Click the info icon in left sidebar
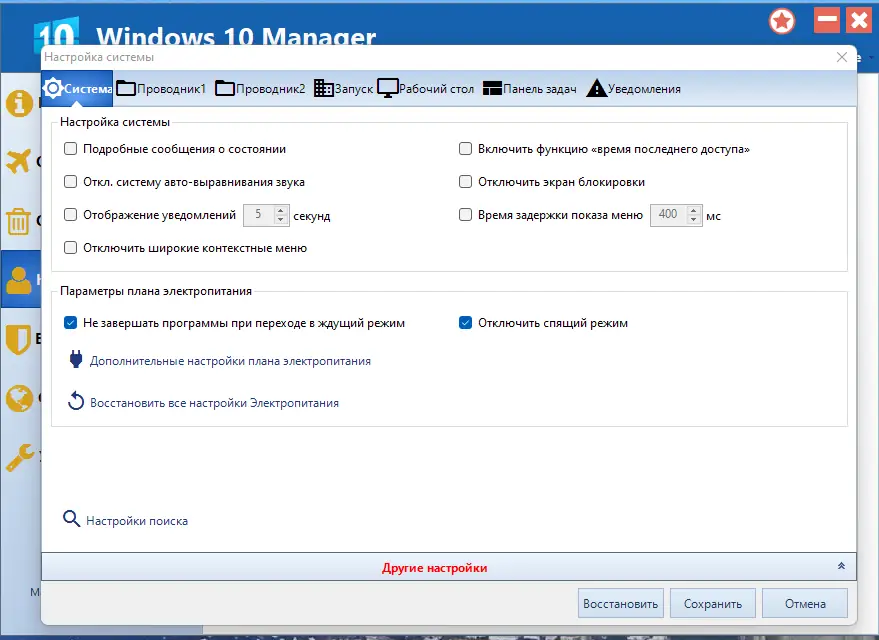 20,103
